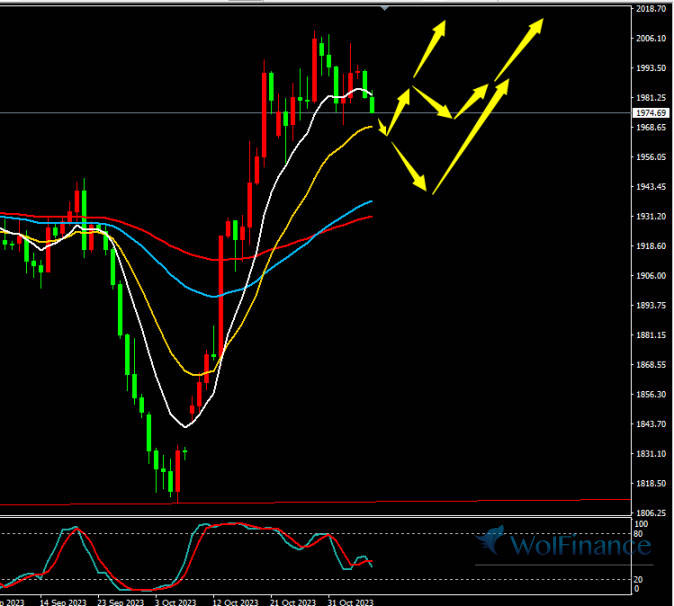Screen dimensions: 674x606
Task: Select the gray current price horizontal line
Action: pos(316,113)
